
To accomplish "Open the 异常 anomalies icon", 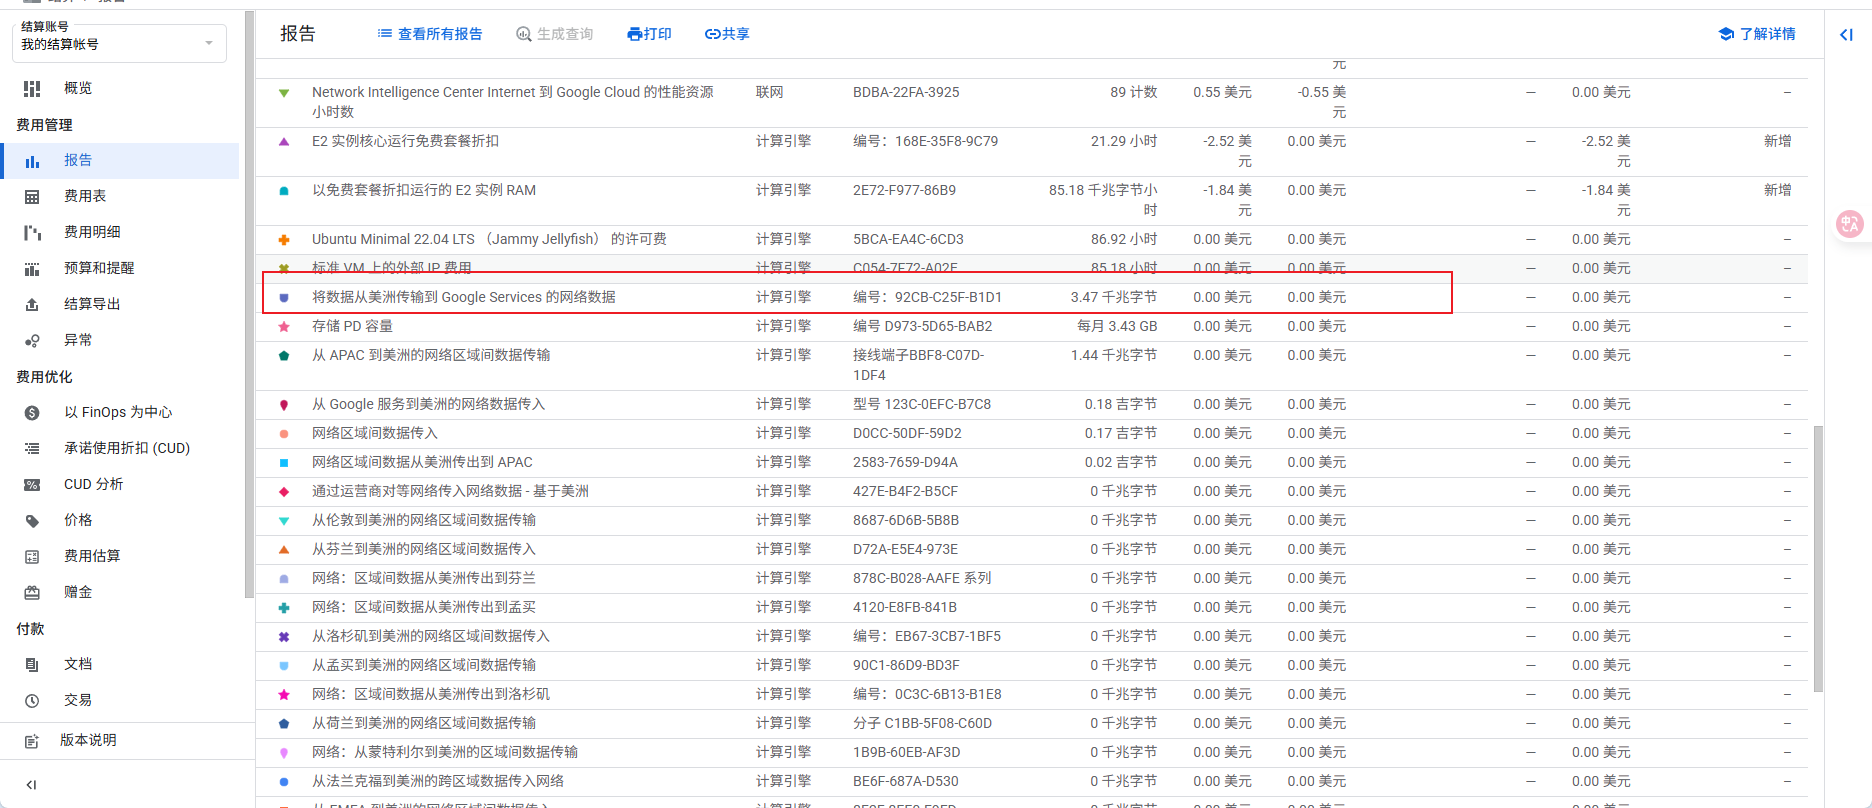I will coord(32,341).
